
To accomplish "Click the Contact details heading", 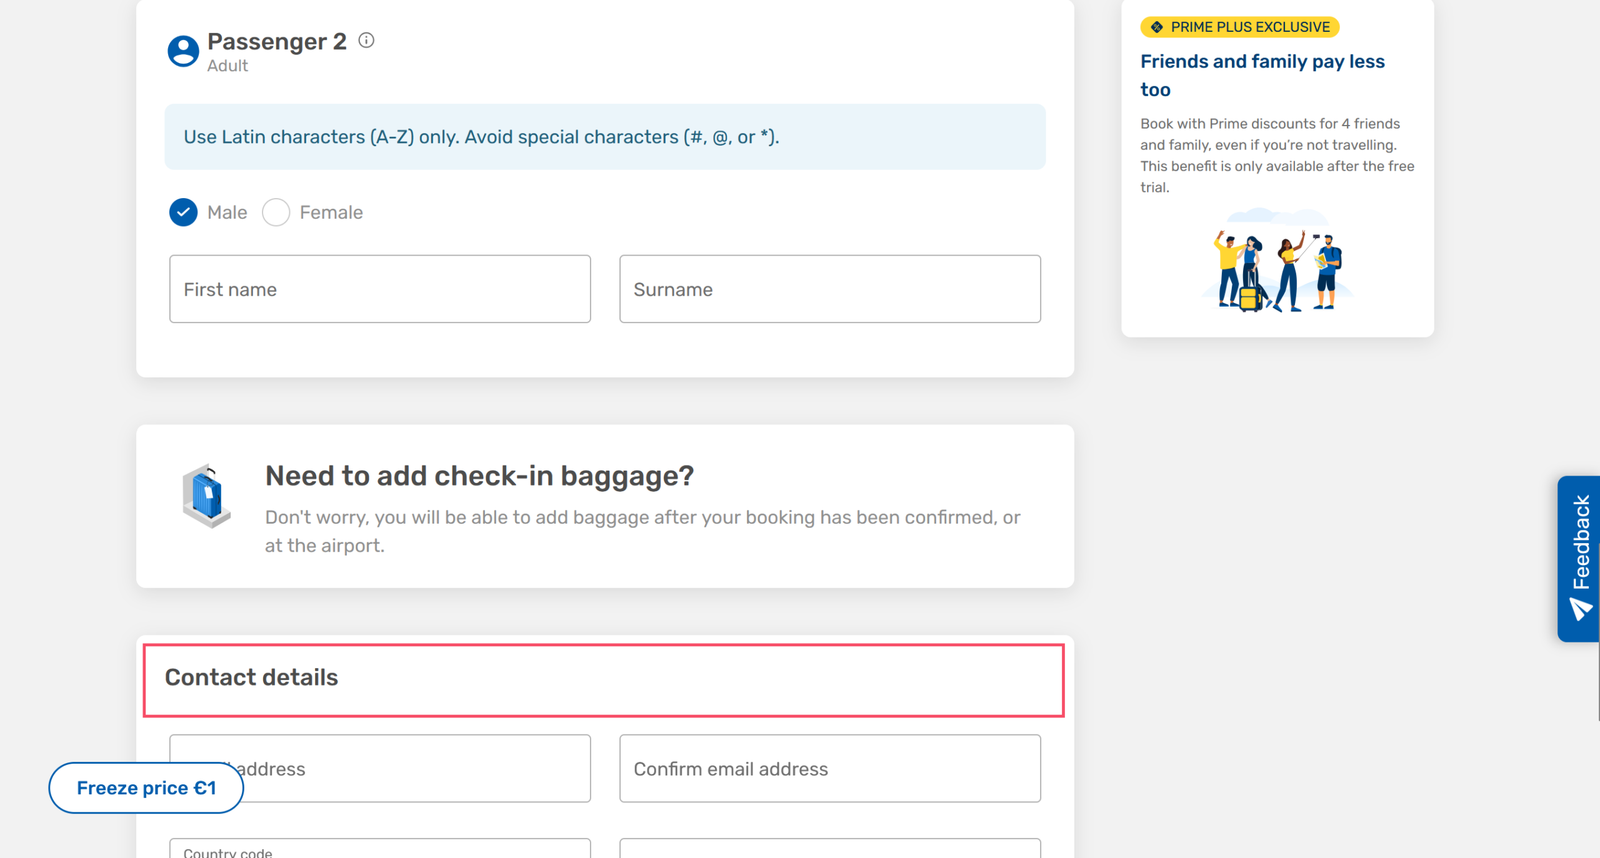I will [252, 678].
